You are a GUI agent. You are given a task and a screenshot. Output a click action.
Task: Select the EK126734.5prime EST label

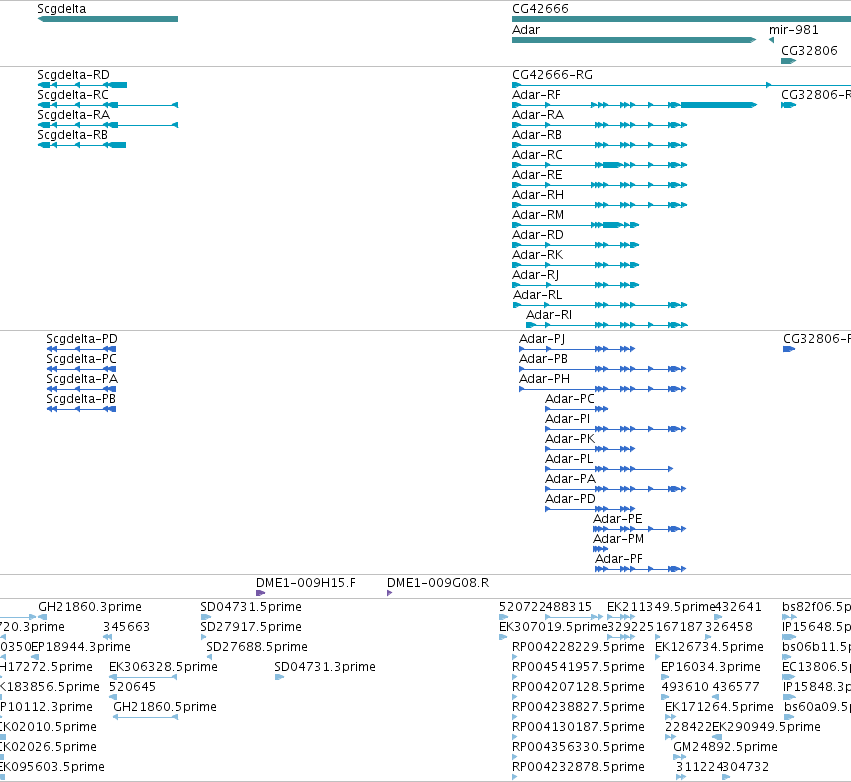pyautogui.click(x=709, y=648)
